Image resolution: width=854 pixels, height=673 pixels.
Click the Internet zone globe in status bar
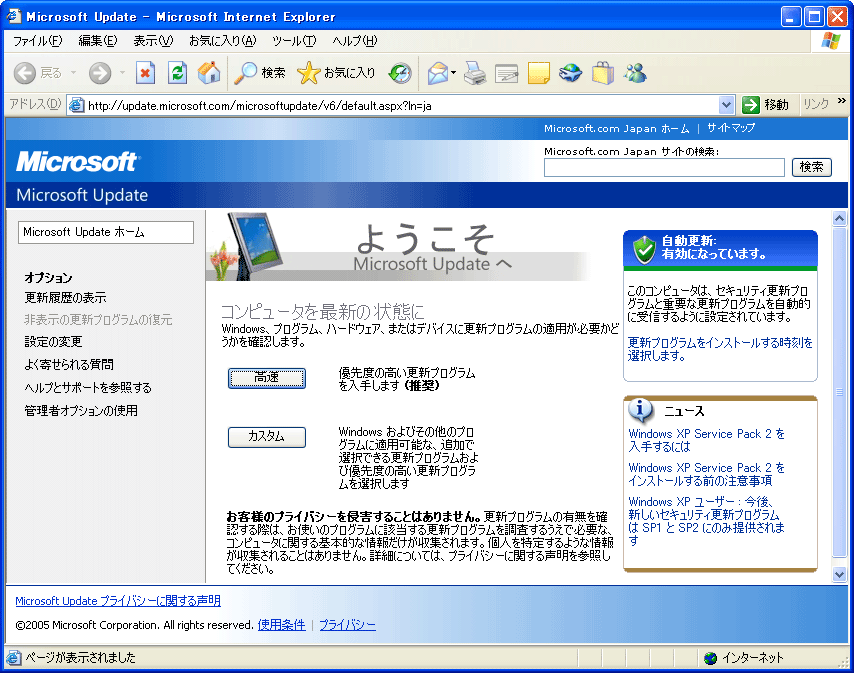(710, 658)
